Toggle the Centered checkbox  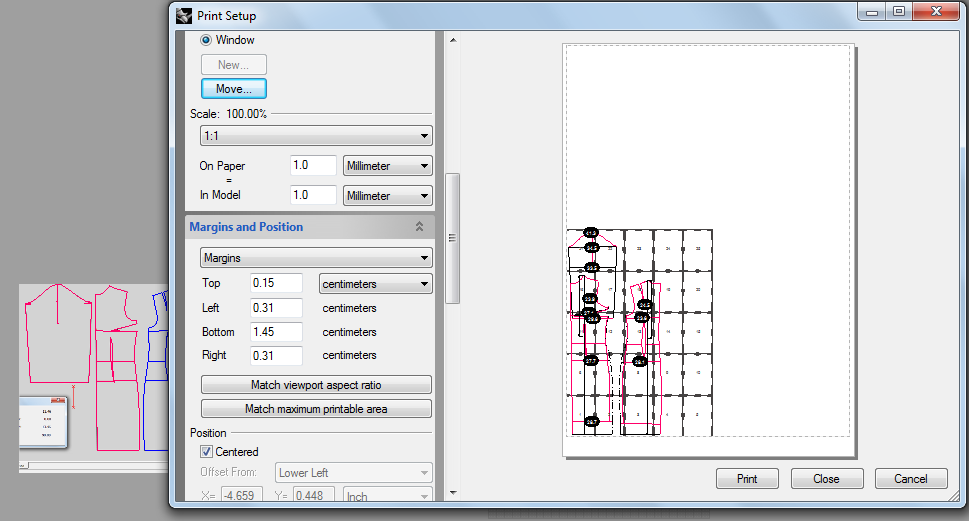point(207,452)
